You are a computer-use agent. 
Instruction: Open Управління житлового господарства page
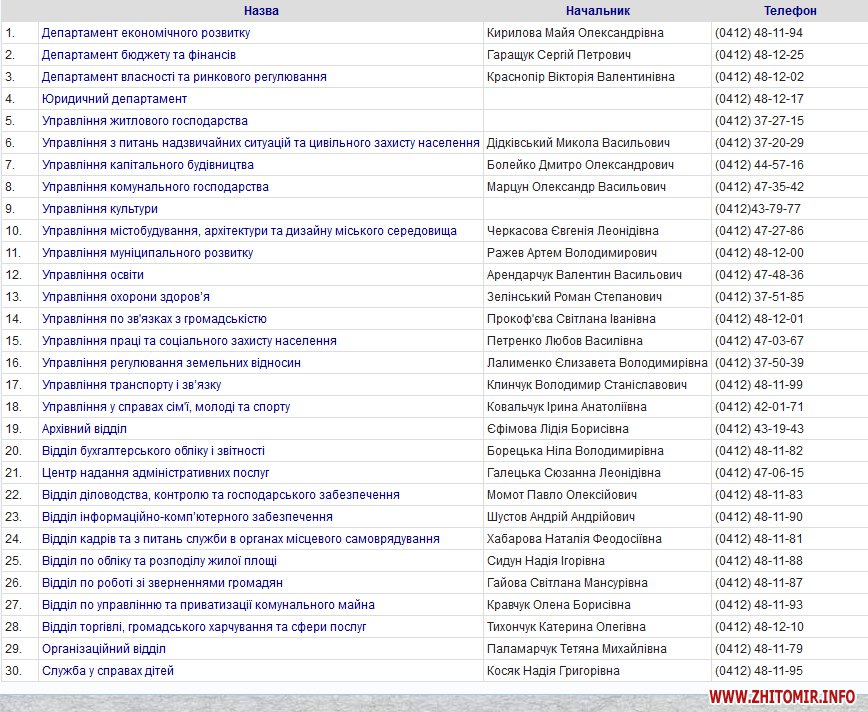(144, 121)
